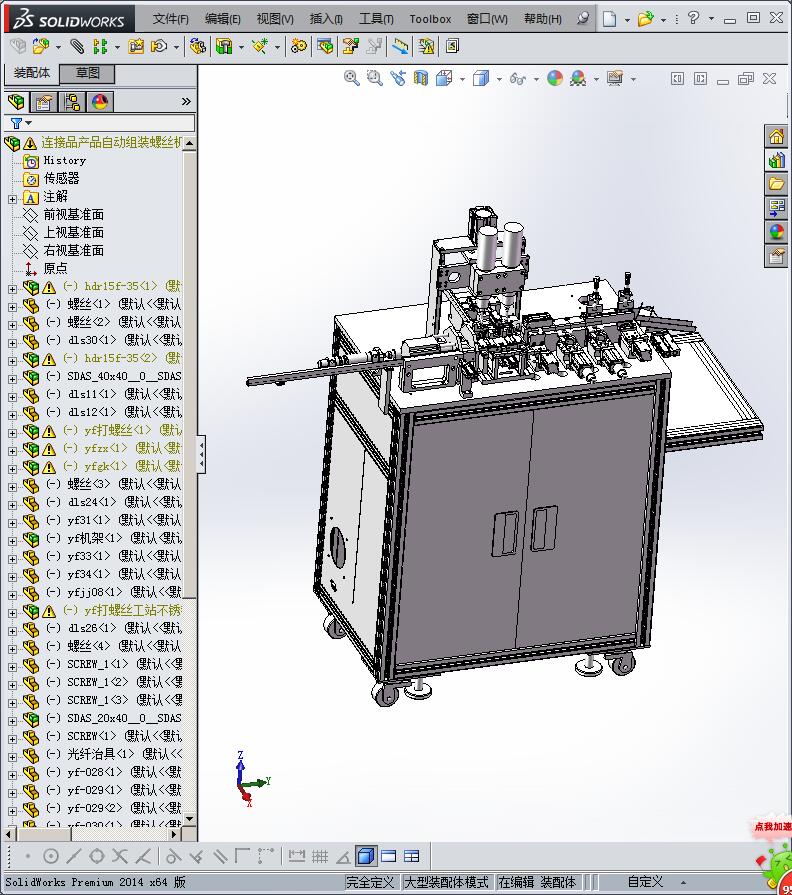
Task: Click the Exploded View icon
Action: pos(350,46)
